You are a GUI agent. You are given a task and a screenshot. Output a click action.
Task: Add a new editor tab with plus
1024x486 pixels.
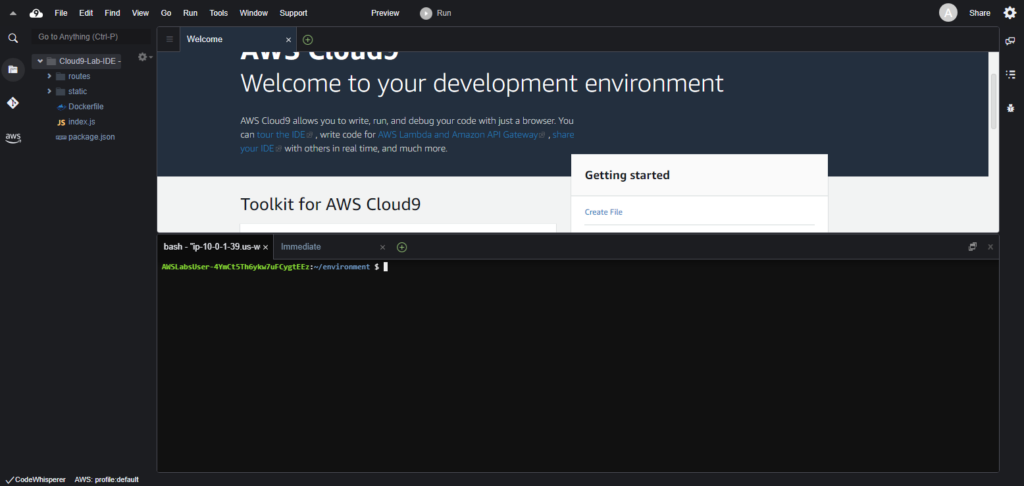coord(308,40)
